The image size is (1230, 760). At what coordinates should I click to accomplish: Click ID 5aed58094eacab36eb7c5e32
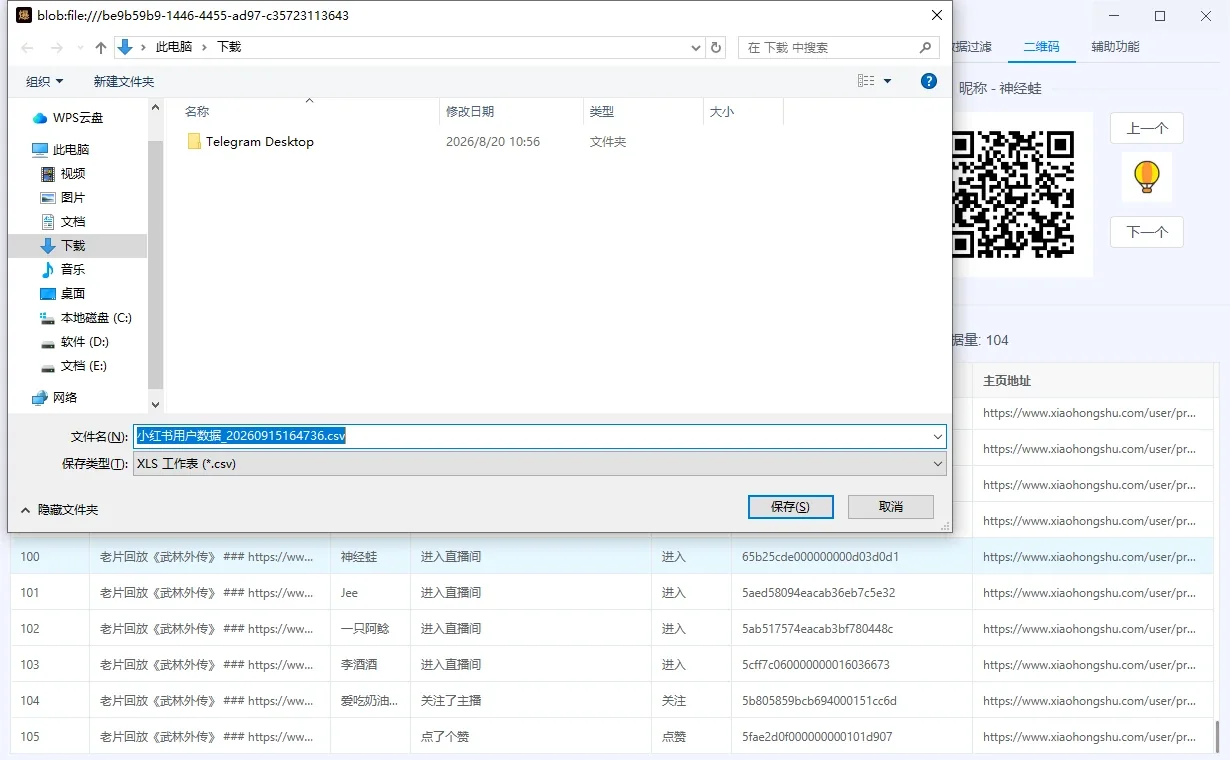[x=819, y=593]
